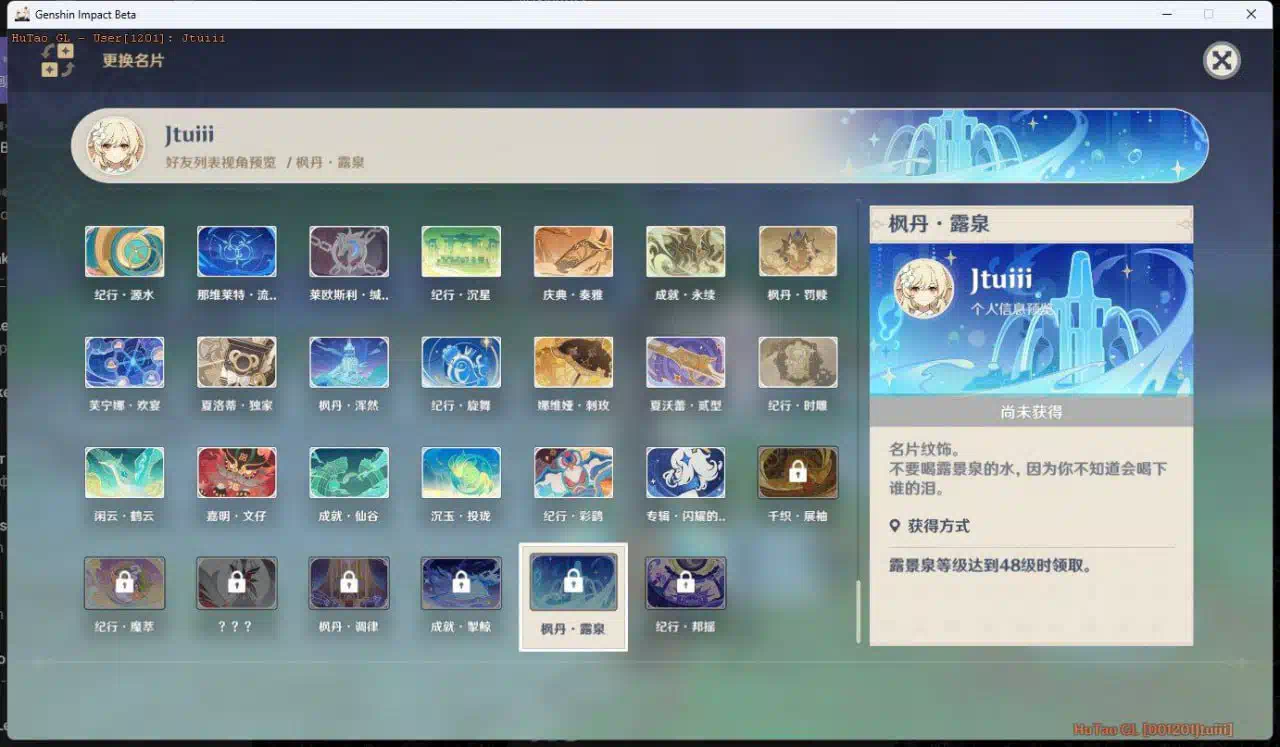
Task: Choose the 纪行·彩鹊 namecard
Action: 573,472
